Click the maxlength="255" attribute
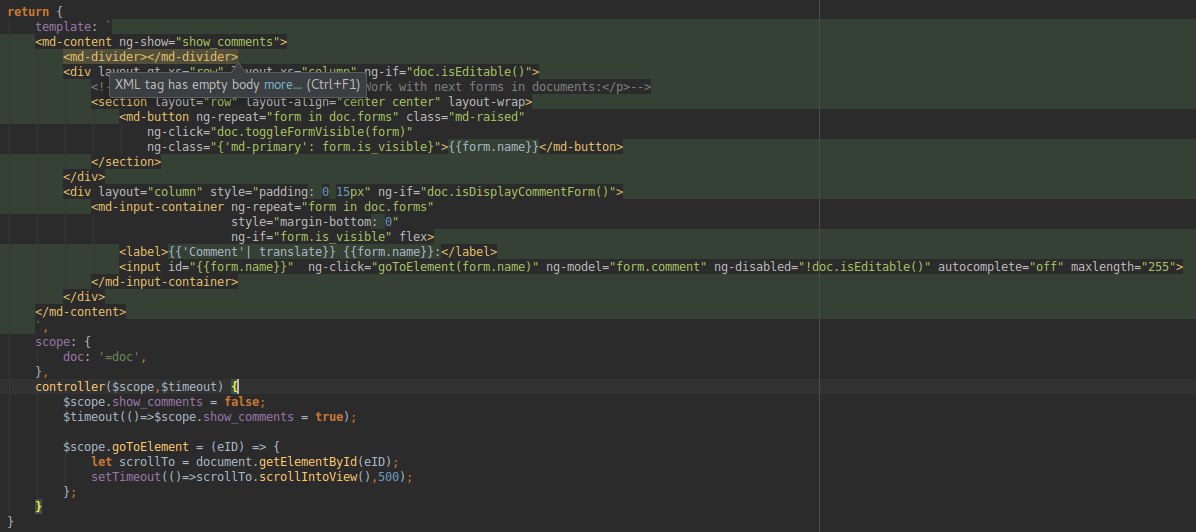Viewport: 1196px width, 532px height. coord(1124,266)
